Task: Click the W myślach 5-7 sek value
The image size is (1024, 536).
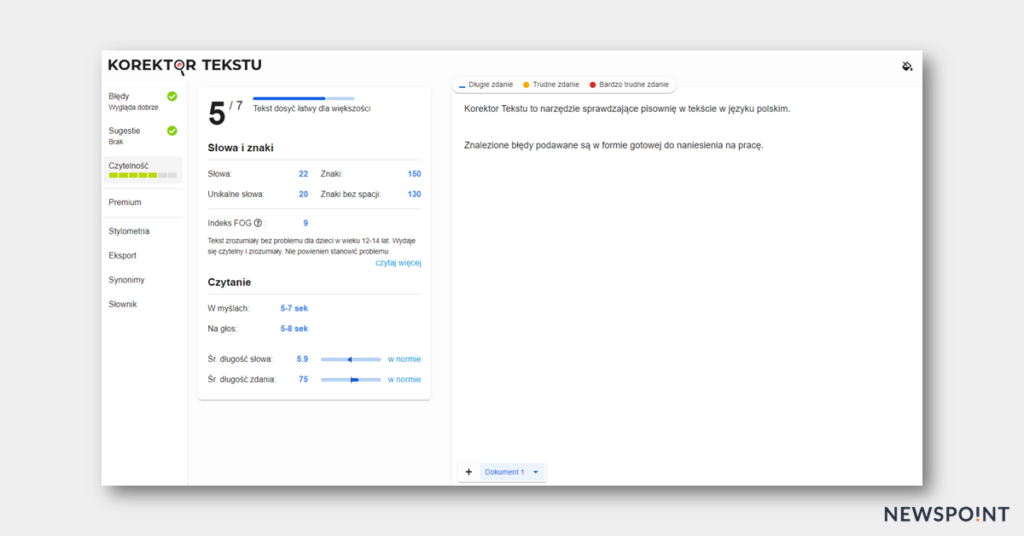Action: pyautogui.click(x=294, y=308)
